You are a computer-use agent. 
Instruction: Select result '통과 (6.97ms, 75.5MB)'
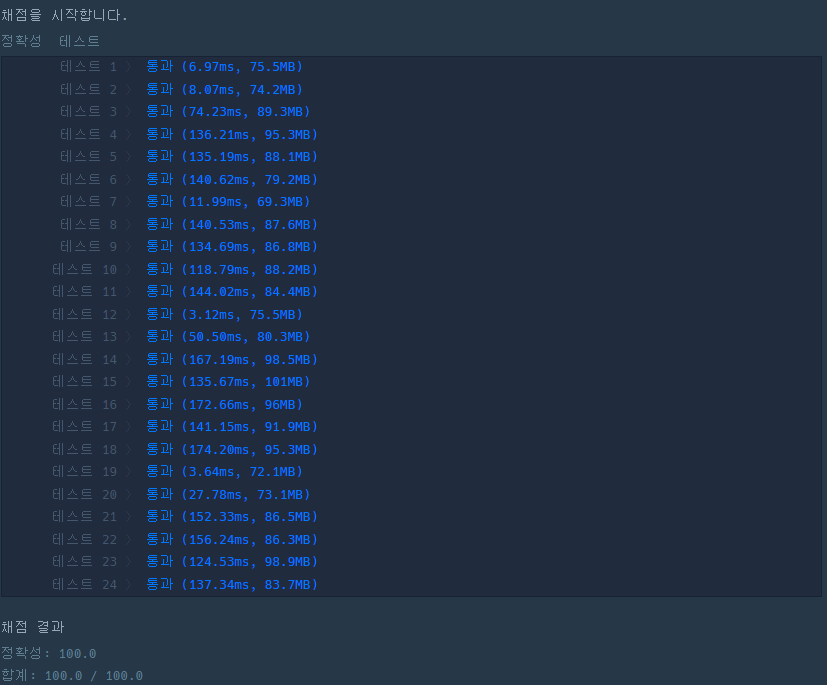pyautogui.click(x=224, y=66)
